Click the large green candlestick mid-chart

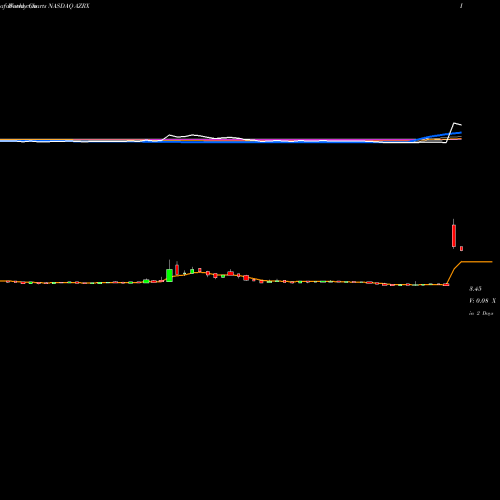click(169, 274)
